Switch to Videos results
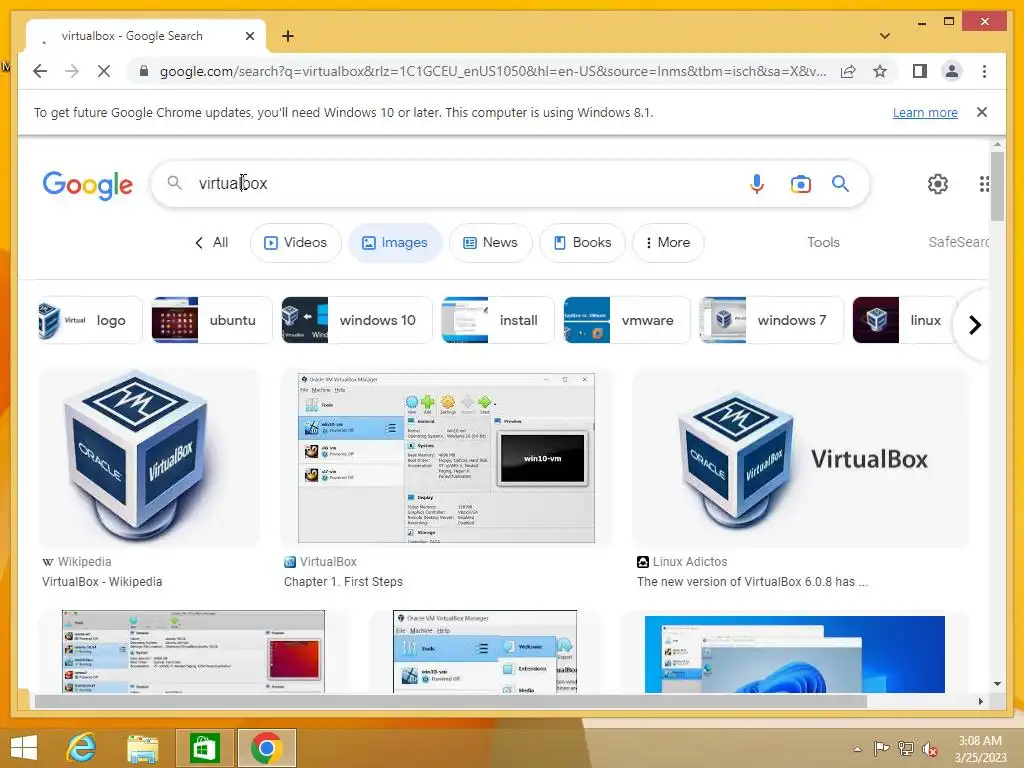 295,242
